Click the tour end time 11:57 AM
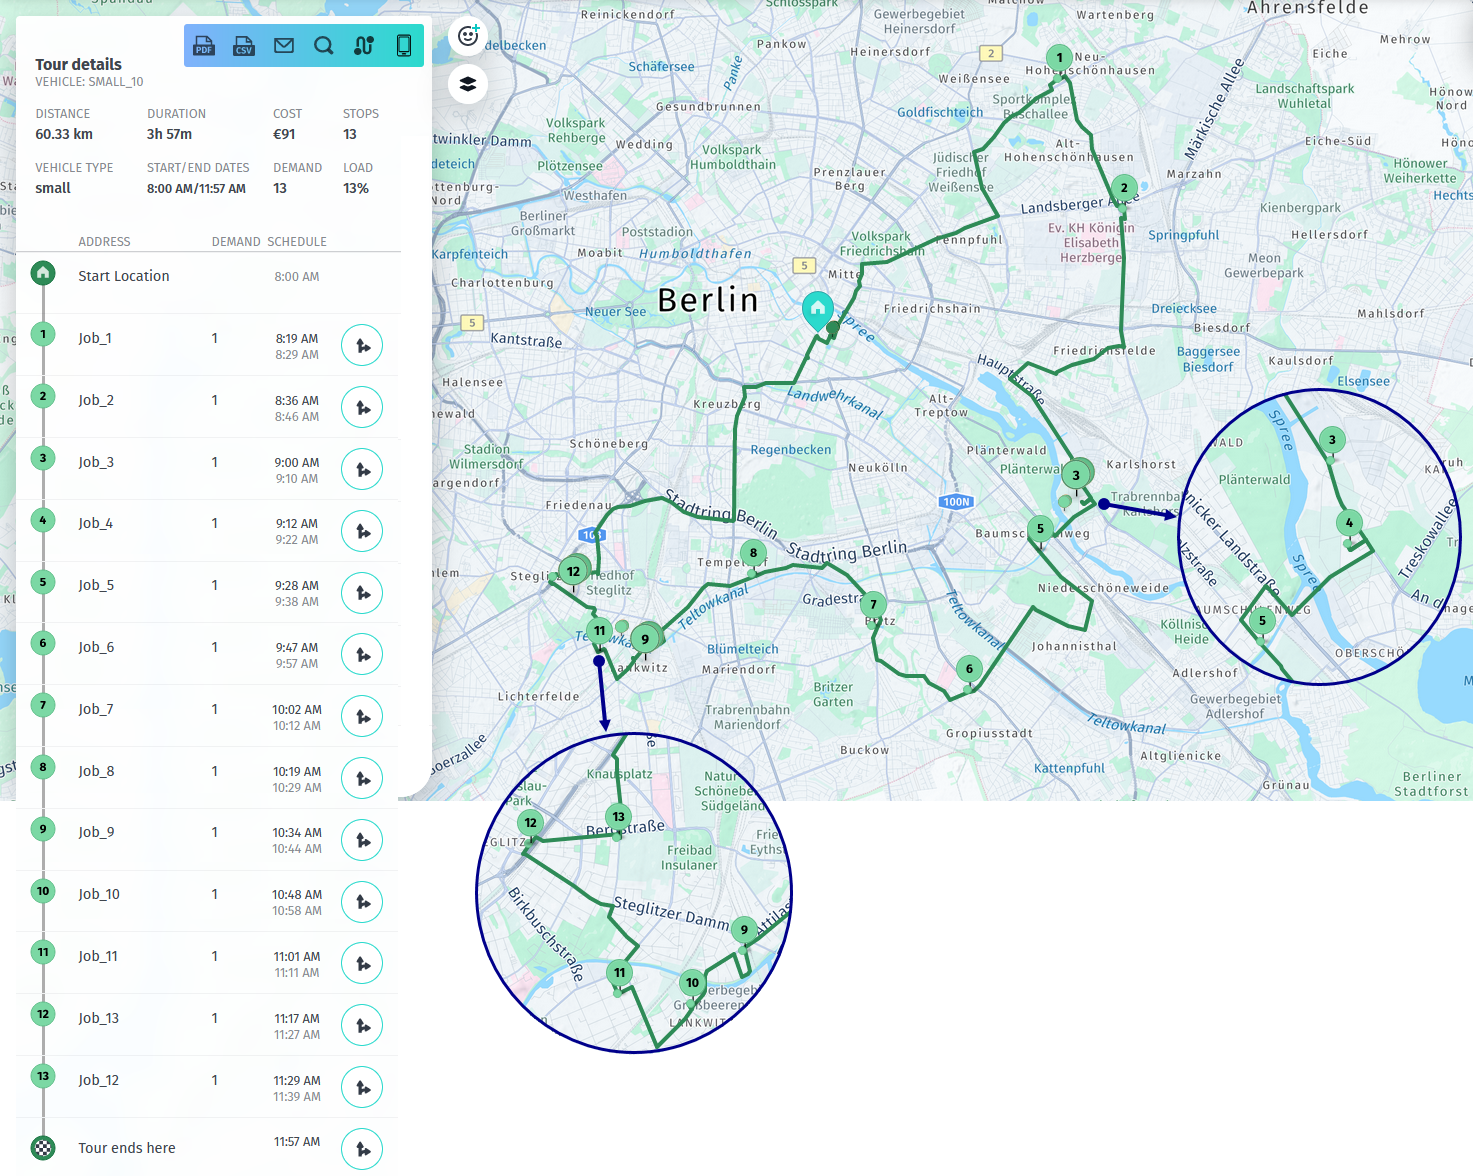The image size is (1473, 1176). tap(297, 1141)
